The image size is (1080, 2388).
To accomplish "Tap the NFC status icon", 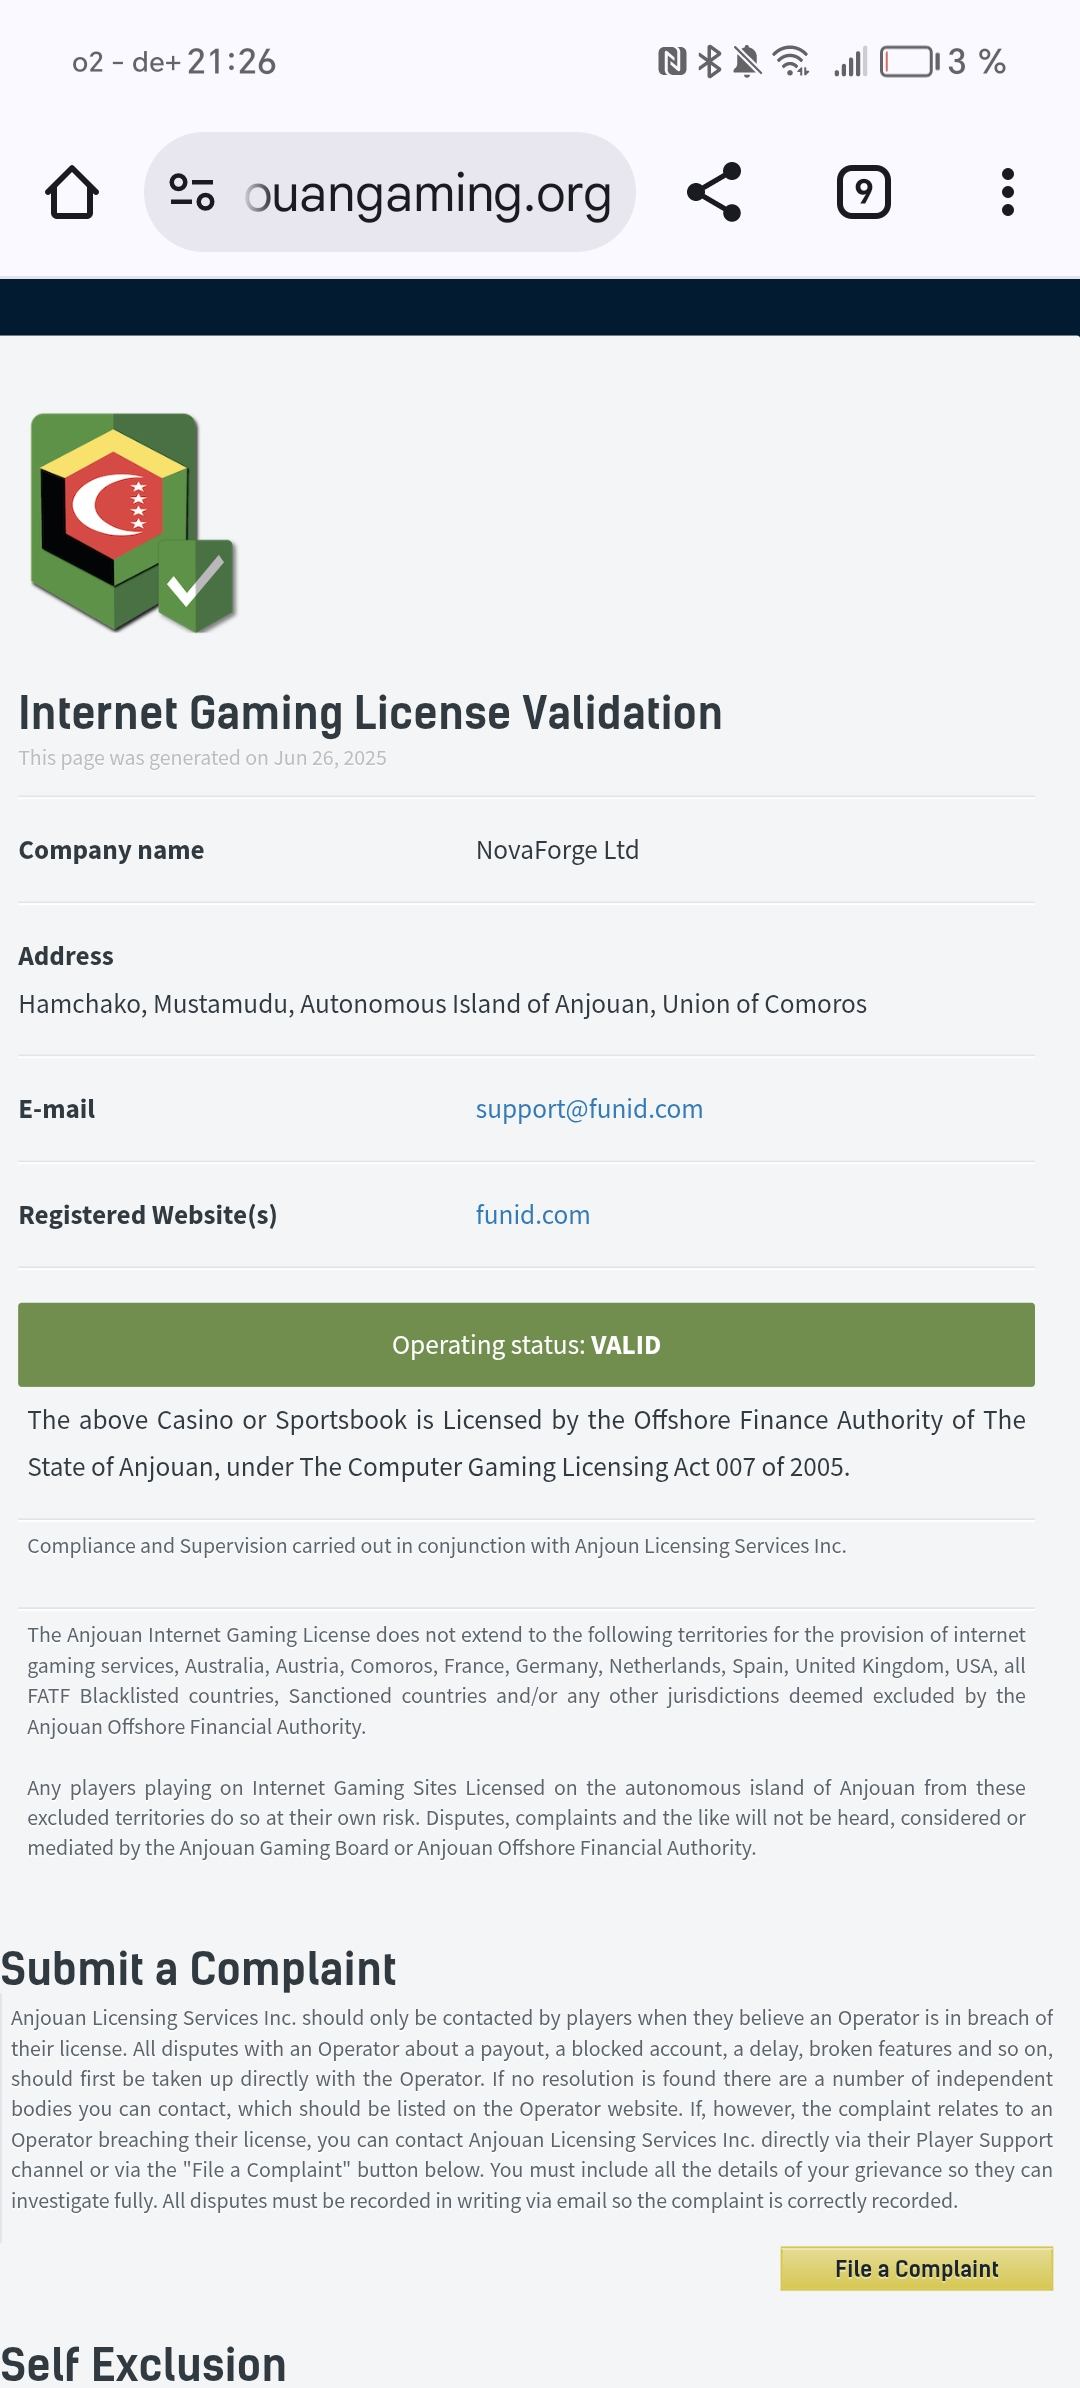I will point(672,62).
